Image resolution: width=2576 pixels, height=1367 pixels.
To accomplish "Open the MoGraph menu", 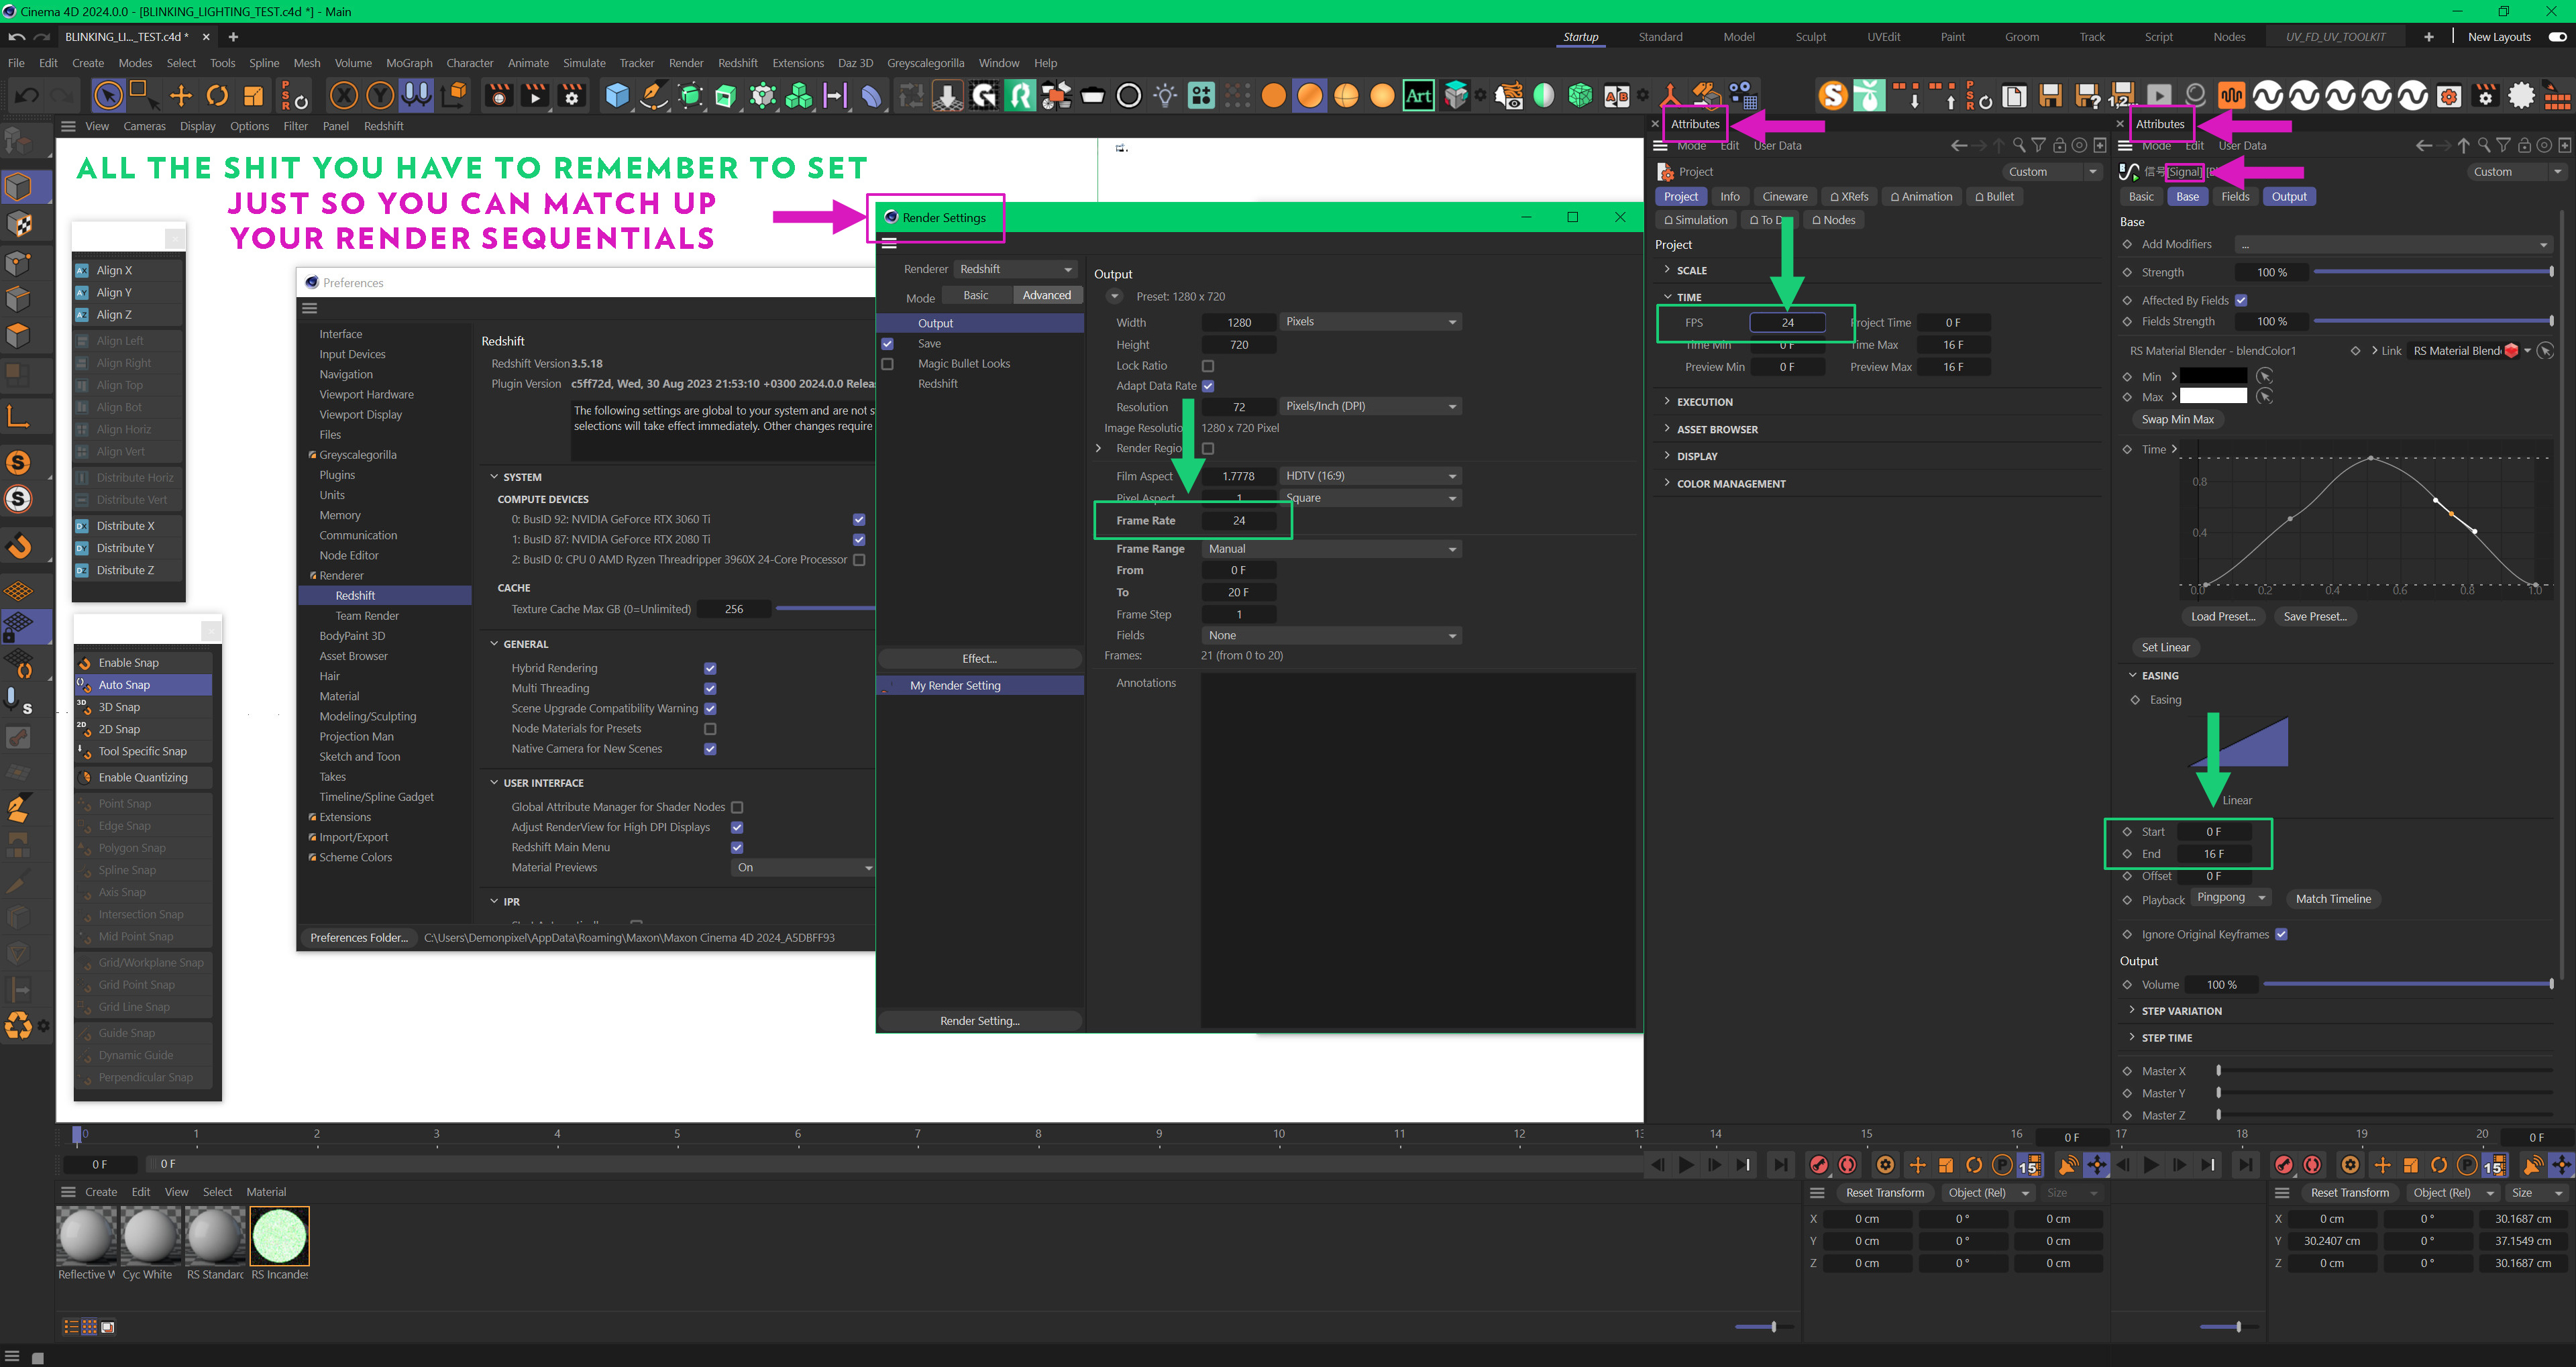I will (x=409, y=63).
